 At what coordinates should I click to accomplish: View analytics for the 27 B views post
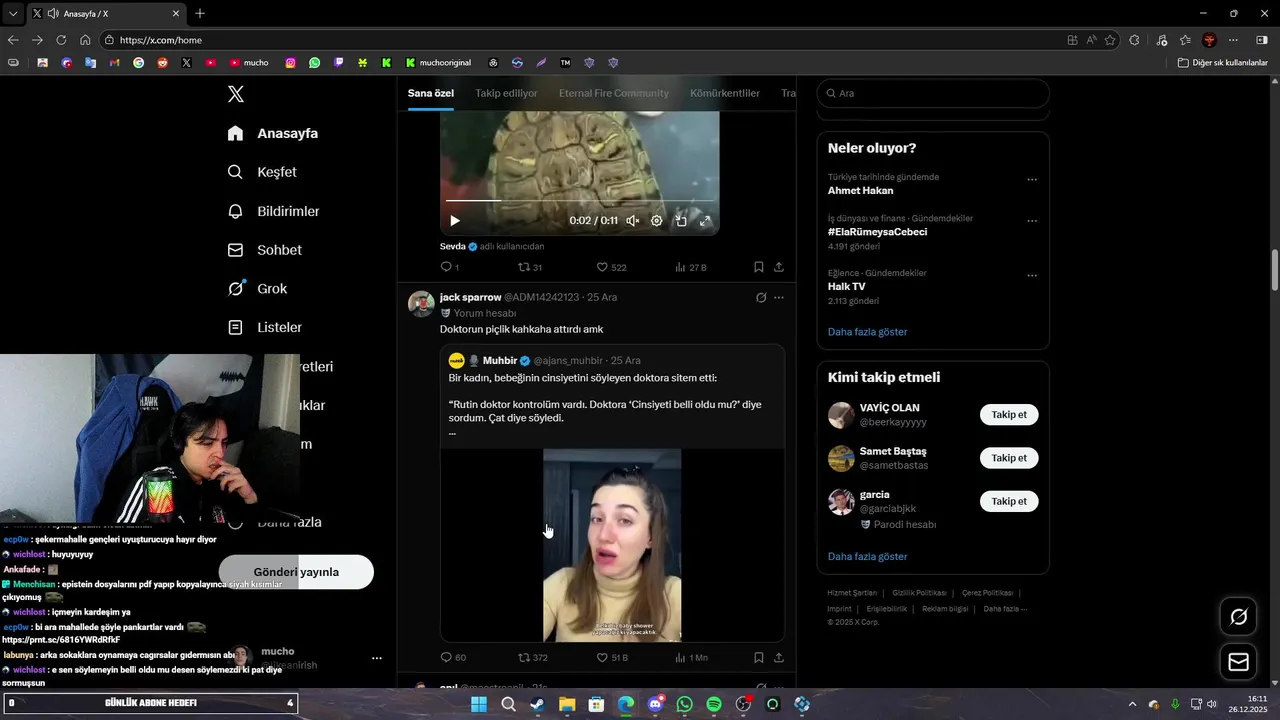point(691,267)
